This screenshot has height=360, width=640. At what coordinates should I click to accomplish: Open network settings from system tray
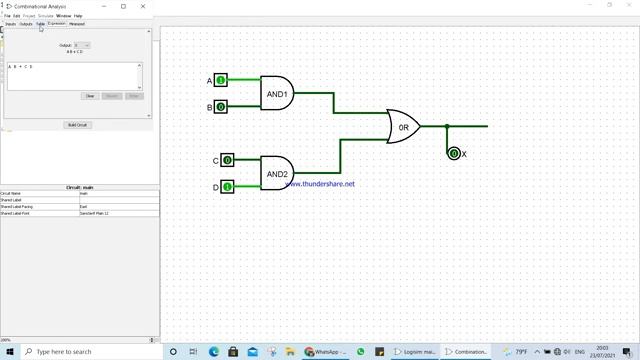(x=557, y=351)
